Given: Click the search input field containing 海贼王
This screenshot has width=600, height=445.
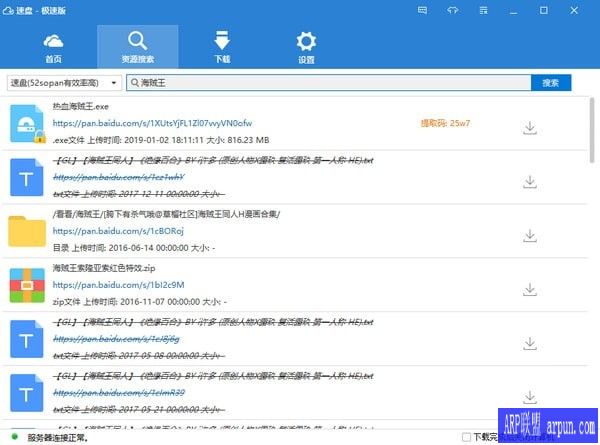Looking at the screenshot, I should (330, 82).
